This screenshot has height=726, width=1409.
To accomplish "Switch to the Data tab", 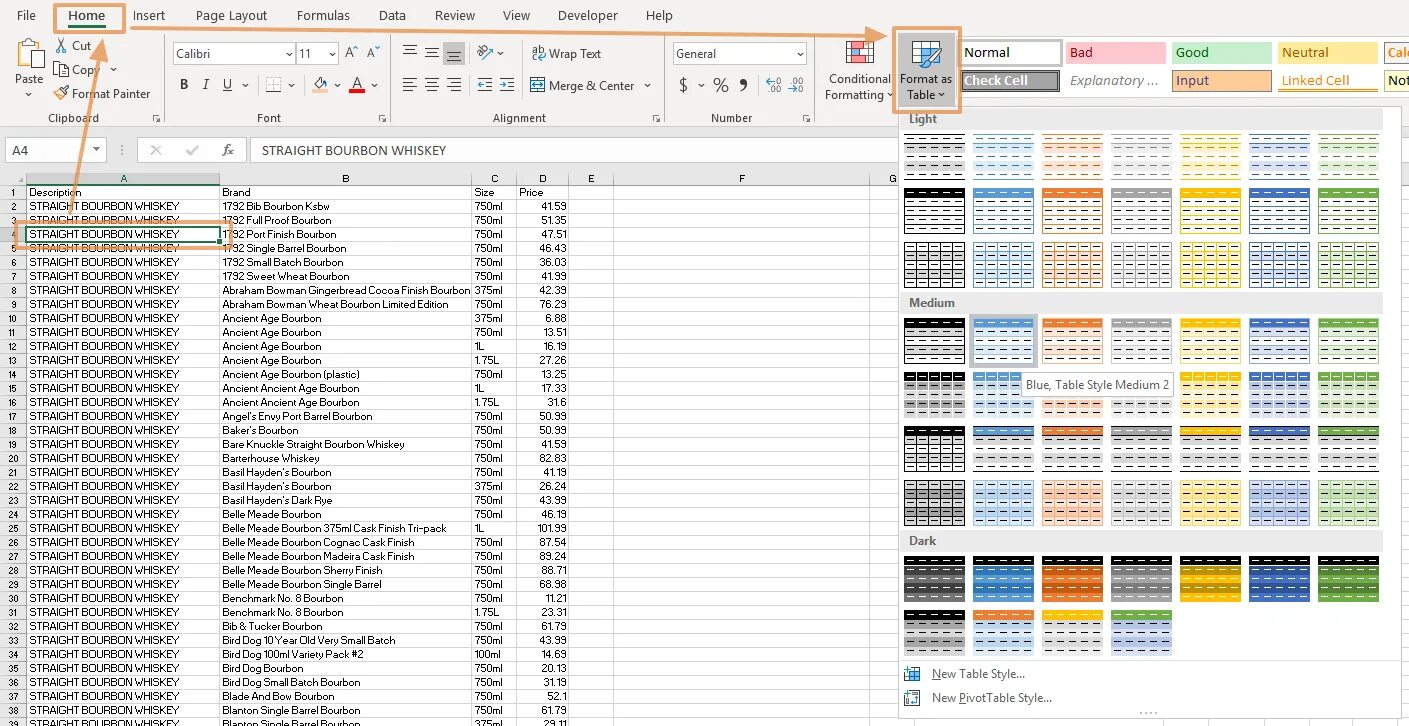I will coord(392,15).
